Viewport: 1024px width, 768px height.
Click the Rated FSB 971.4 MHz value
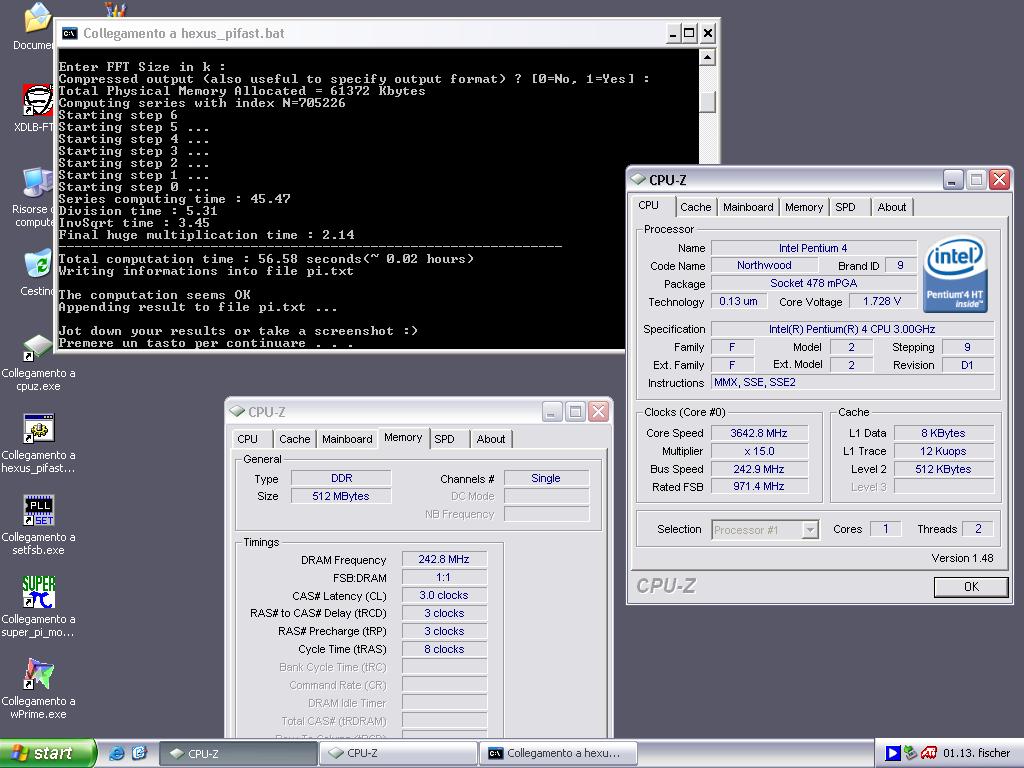pos(759,487)
